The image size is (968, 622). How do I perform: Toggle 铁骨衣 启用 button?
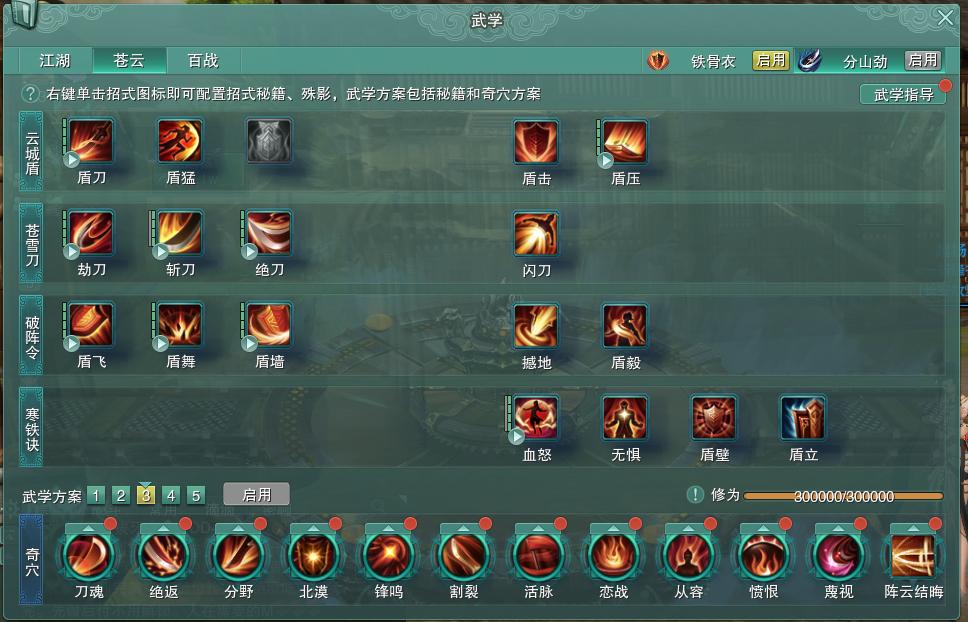pyautogui.click(x=770, y=60)
